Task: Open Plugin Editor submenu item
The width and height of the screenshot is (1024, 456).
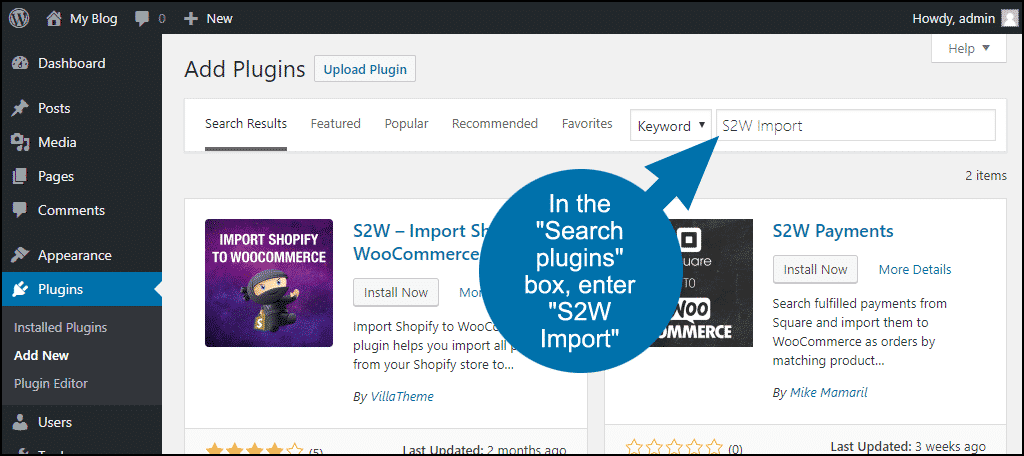Action: pyautogui.click(x=51, y=383)
